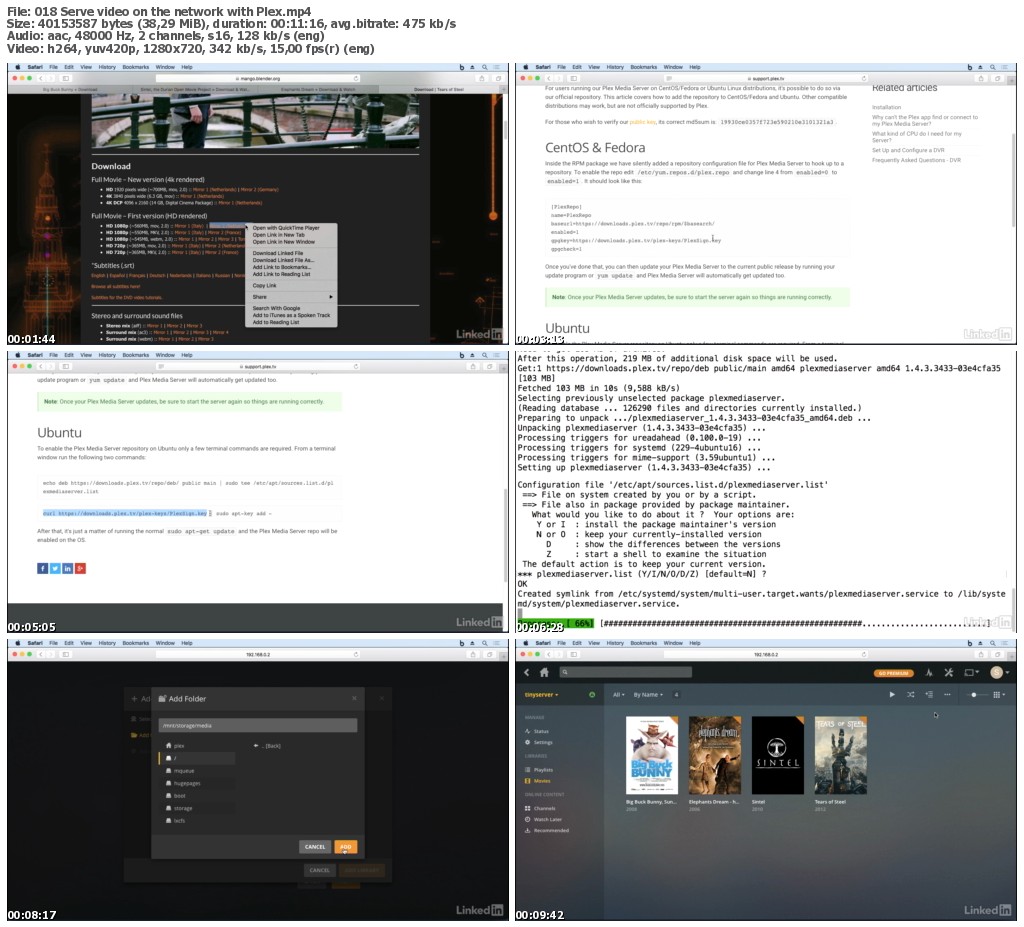Open Channels in Plex sidebar
1024x927 pixels.
click(540, 809)
